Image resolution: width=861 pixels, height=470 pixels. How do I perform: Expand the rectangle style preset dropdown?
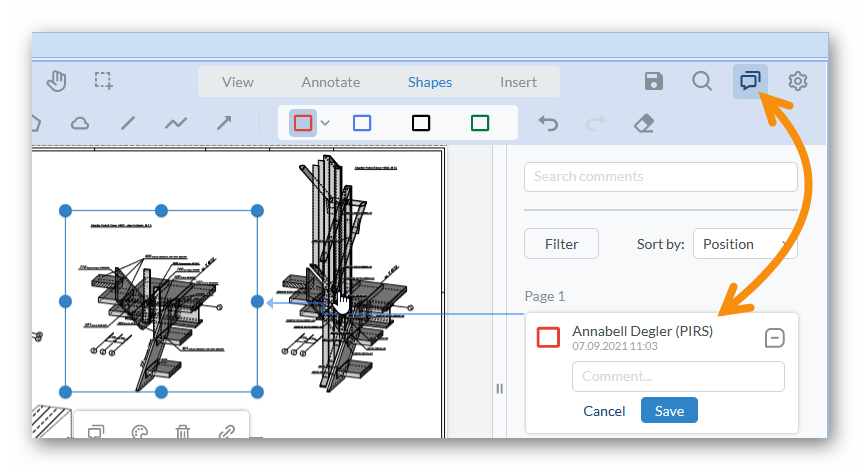click(x=325, y=123)
